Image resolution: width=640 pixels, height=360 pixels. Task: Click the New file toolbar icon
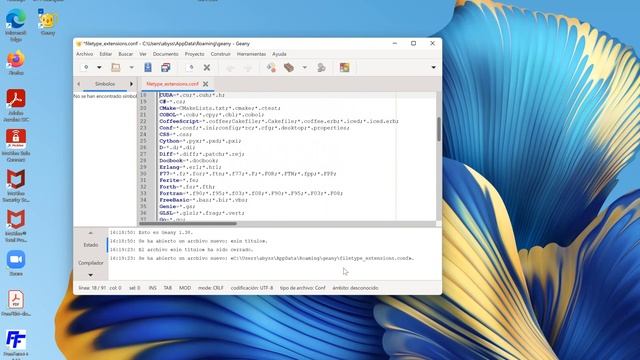(86, 67)
